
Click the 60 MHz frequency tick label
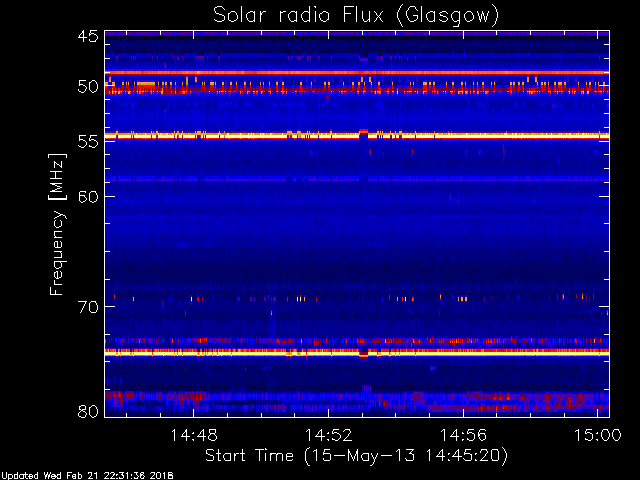[x=88, y=197]
